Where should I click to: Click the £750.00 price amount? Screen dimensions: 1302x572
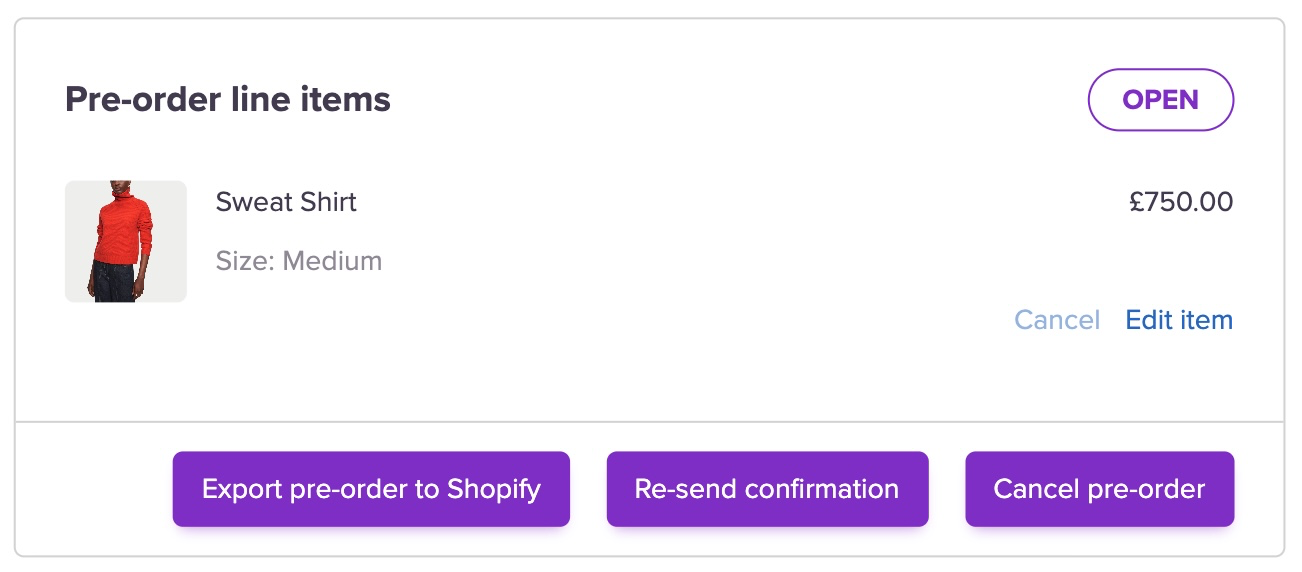1181,202
